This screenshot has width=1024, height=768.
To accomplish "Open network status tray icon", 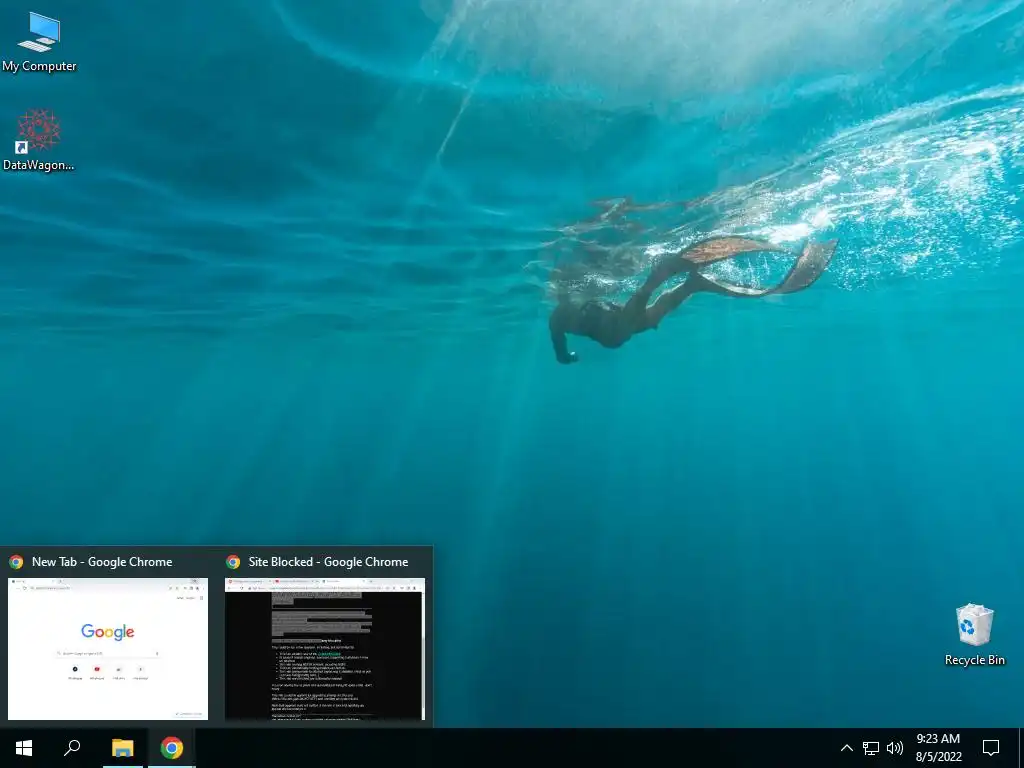I will 871,748.
